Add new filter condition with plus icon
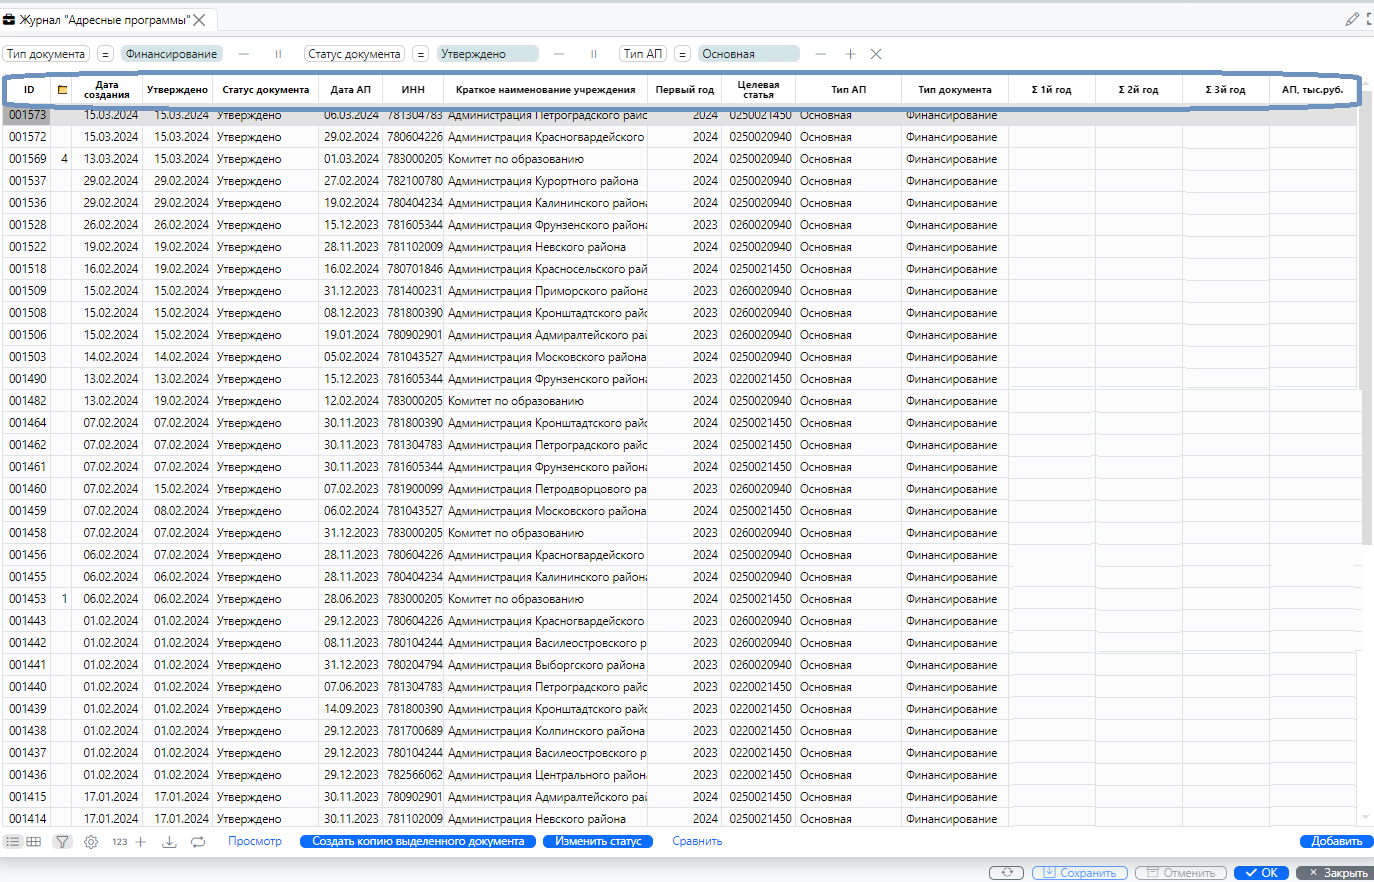Image resolution: width=1374 pixels, height=882 pixels. [850, 54]
